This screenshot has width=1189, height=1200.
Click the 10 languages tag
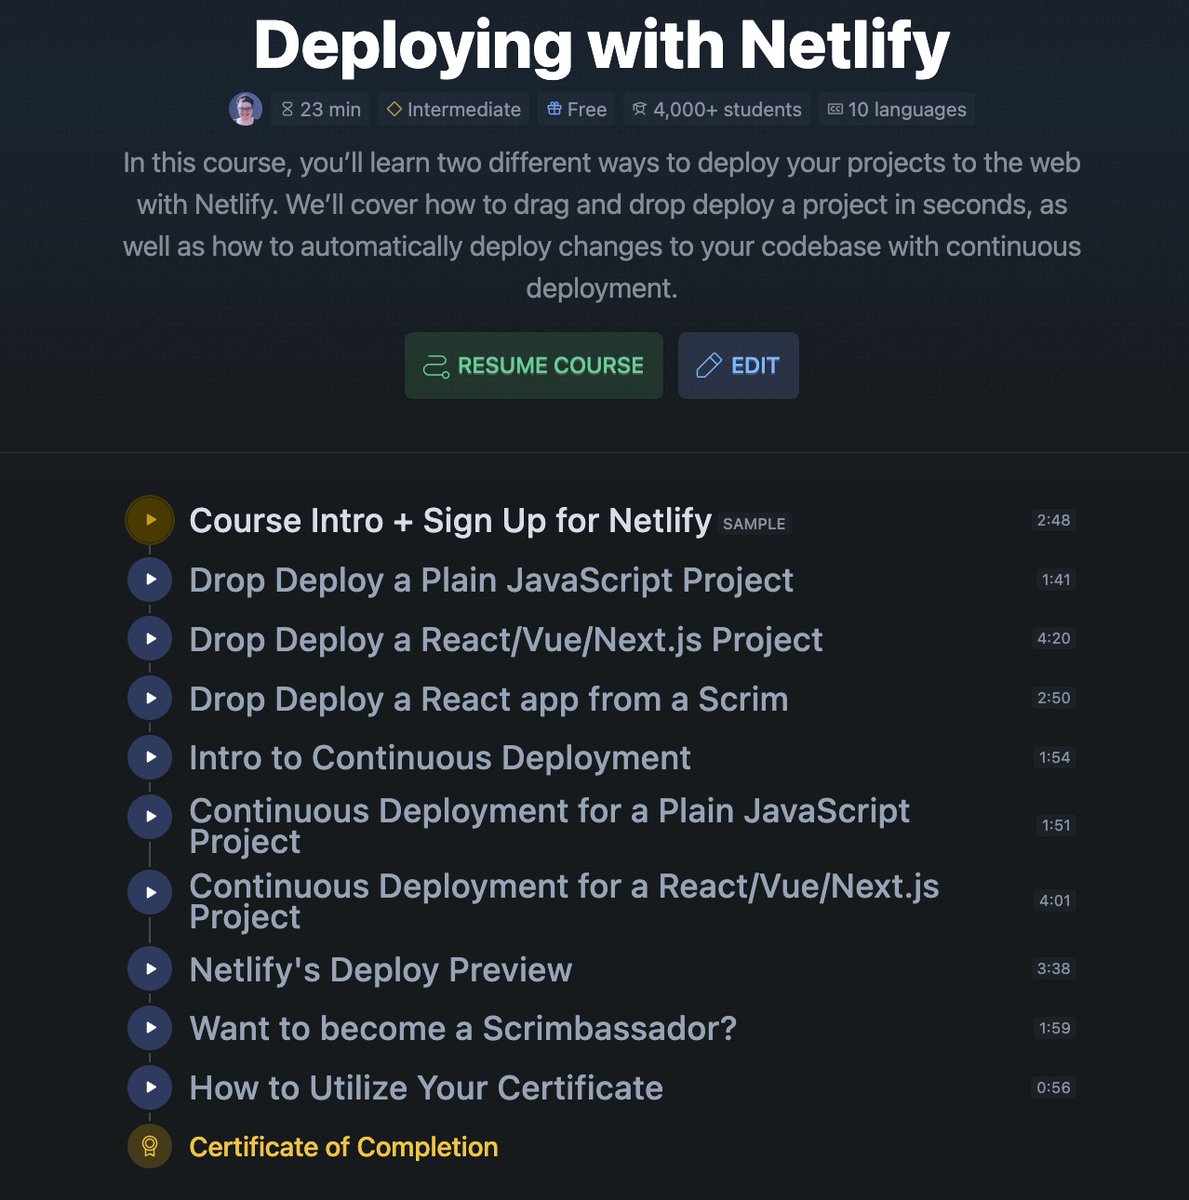point(896,109)
